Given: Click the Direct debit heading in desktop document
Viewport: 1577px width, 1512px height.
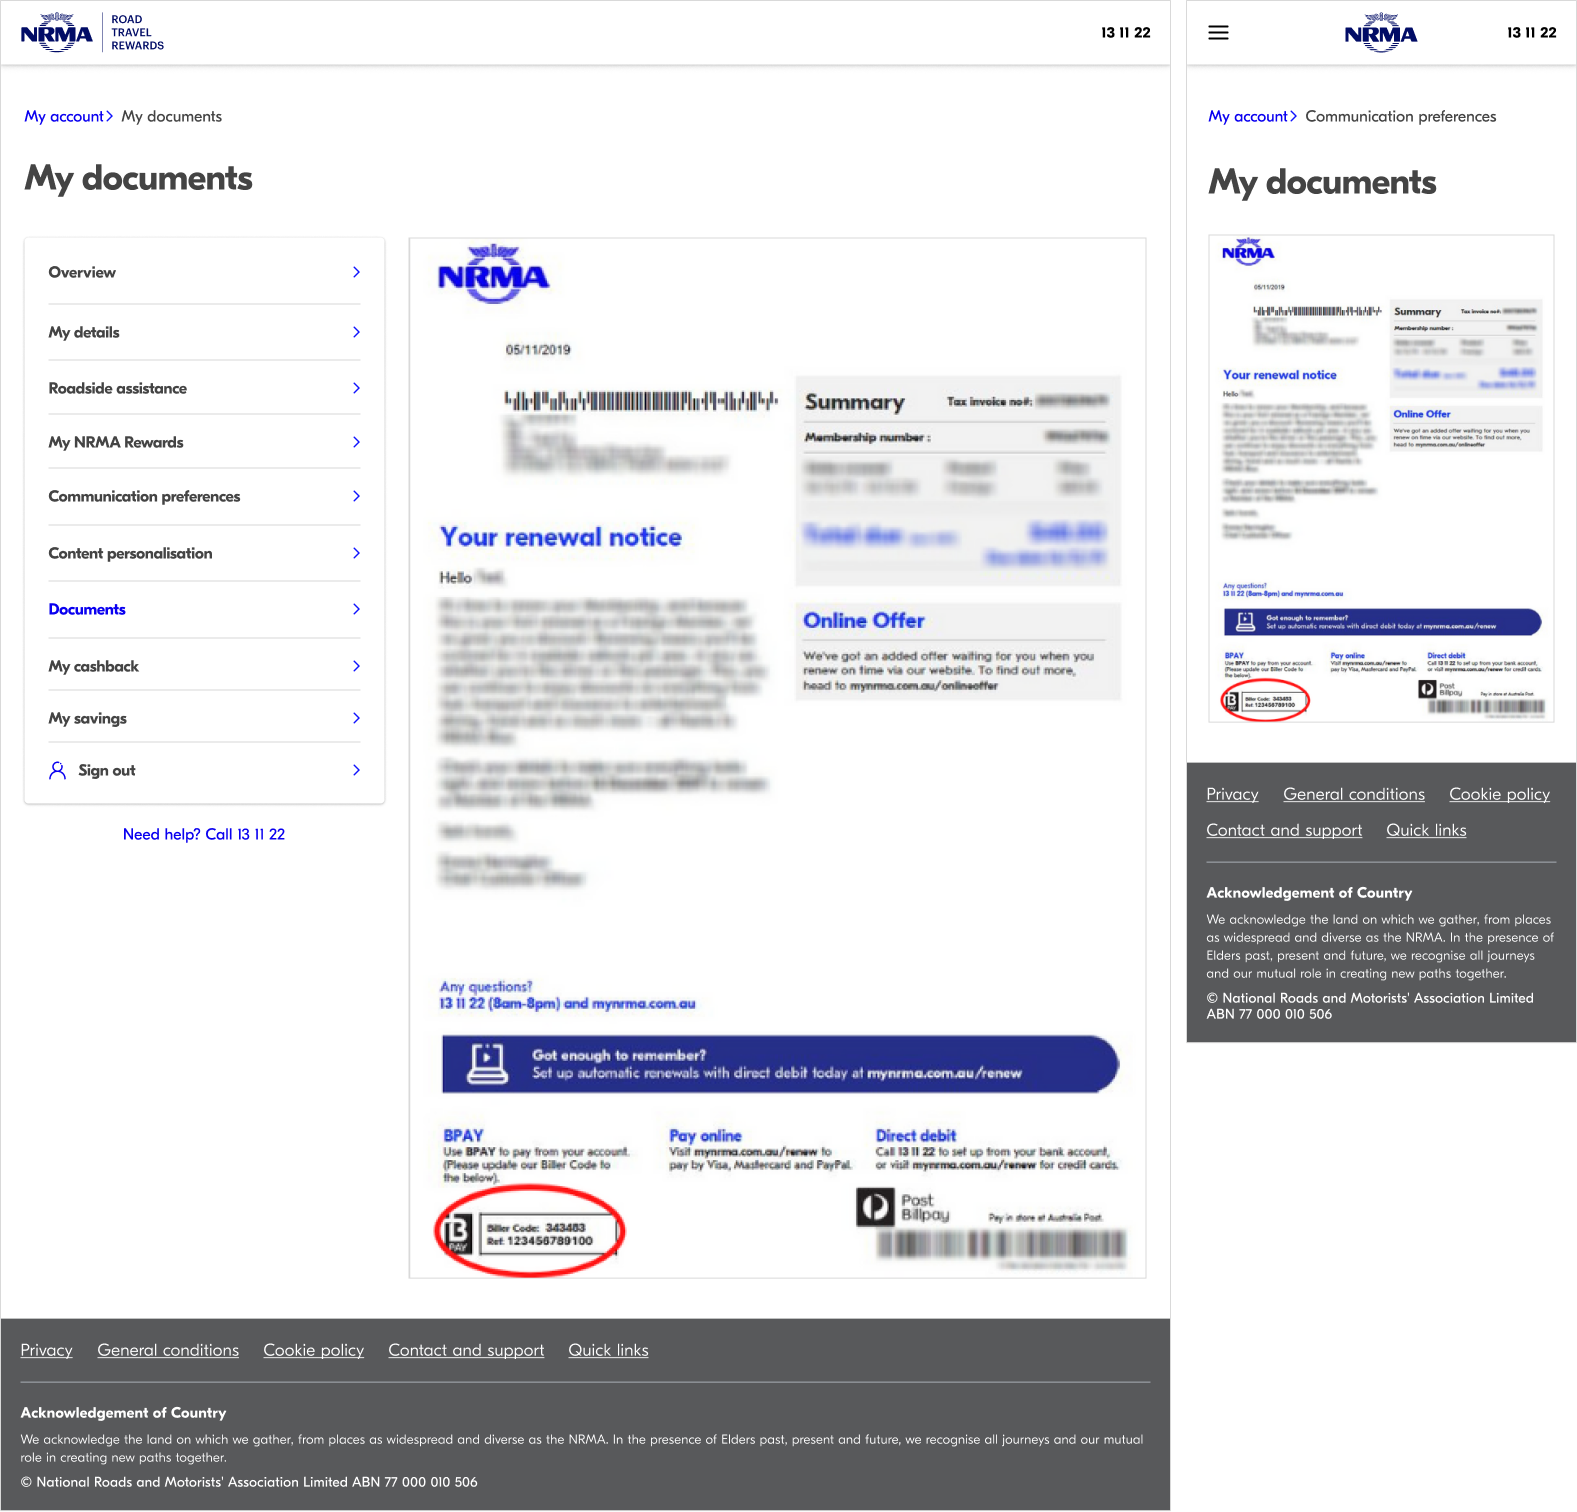Looking at the screenshot, I should 916,1136.
